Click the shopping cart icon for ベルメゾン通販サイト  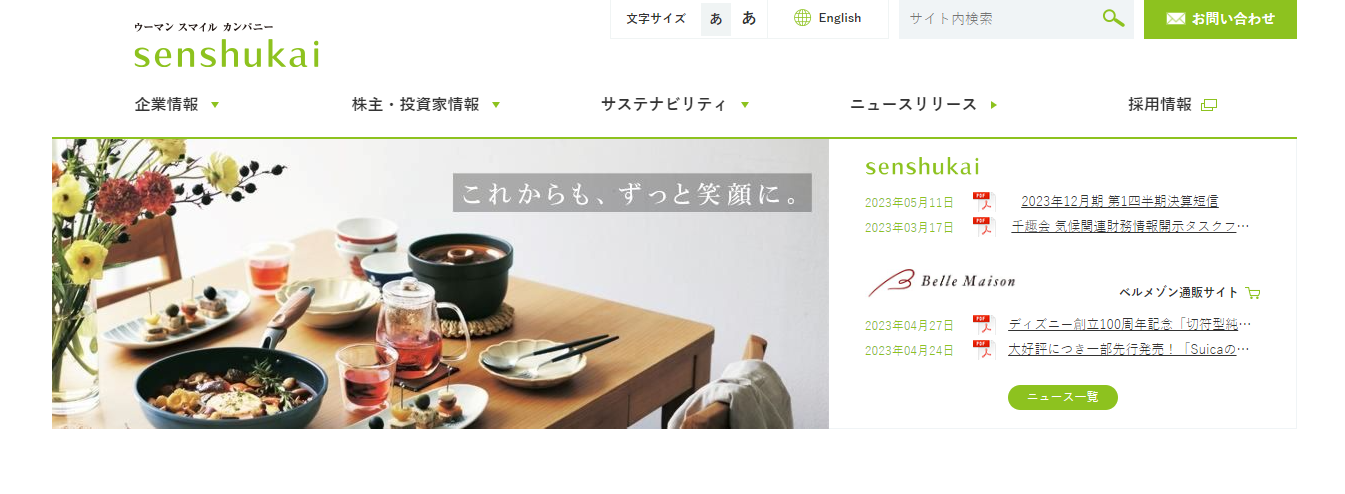pyautogui.click(x=1253, y=293)
